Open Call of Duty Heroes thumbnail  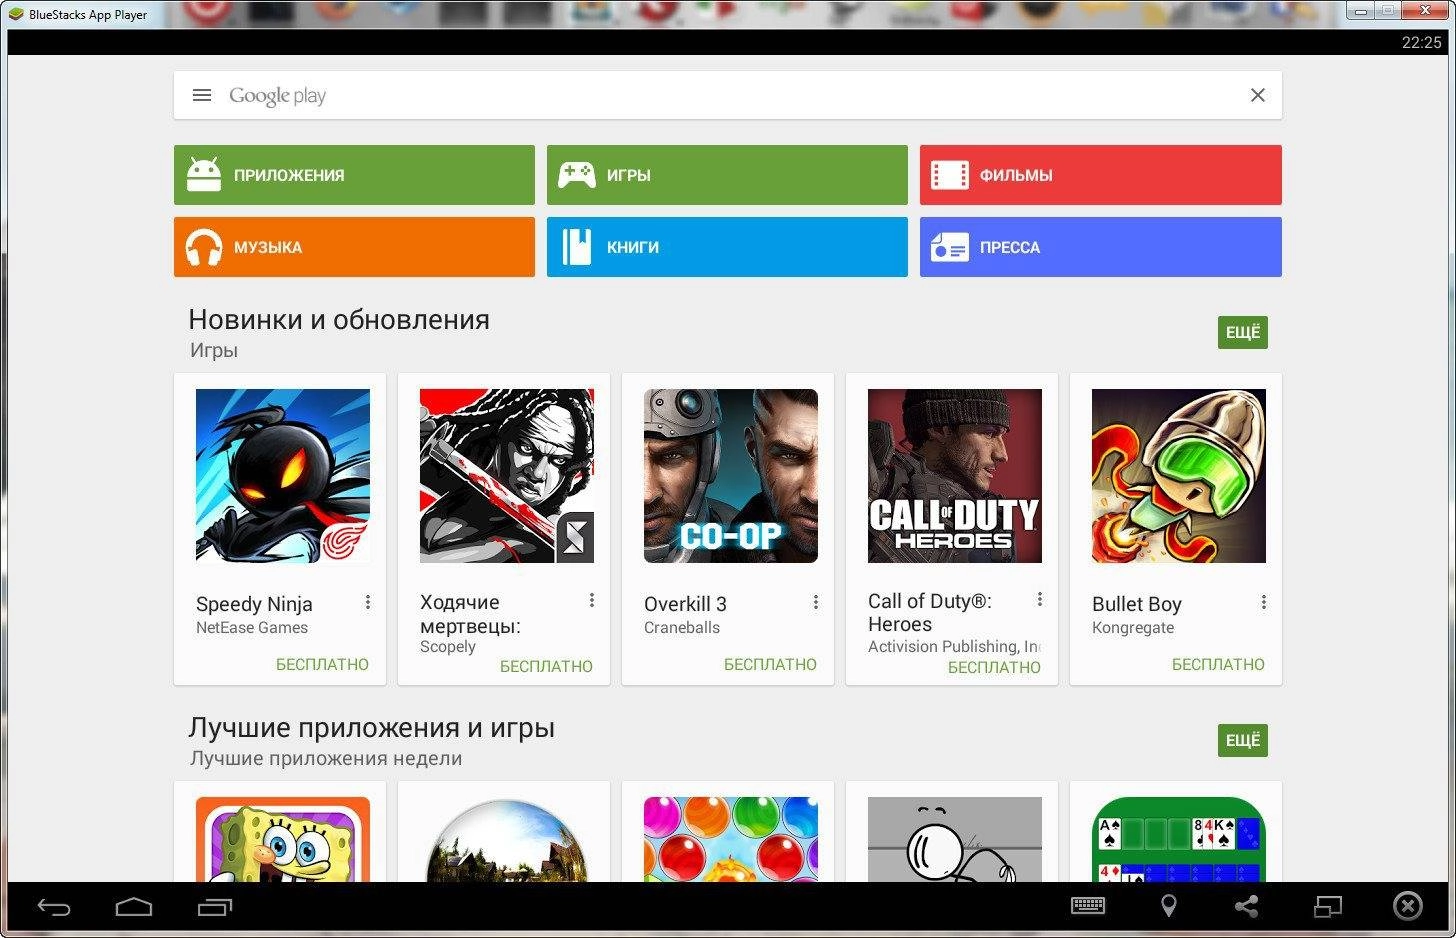(955, 476)
